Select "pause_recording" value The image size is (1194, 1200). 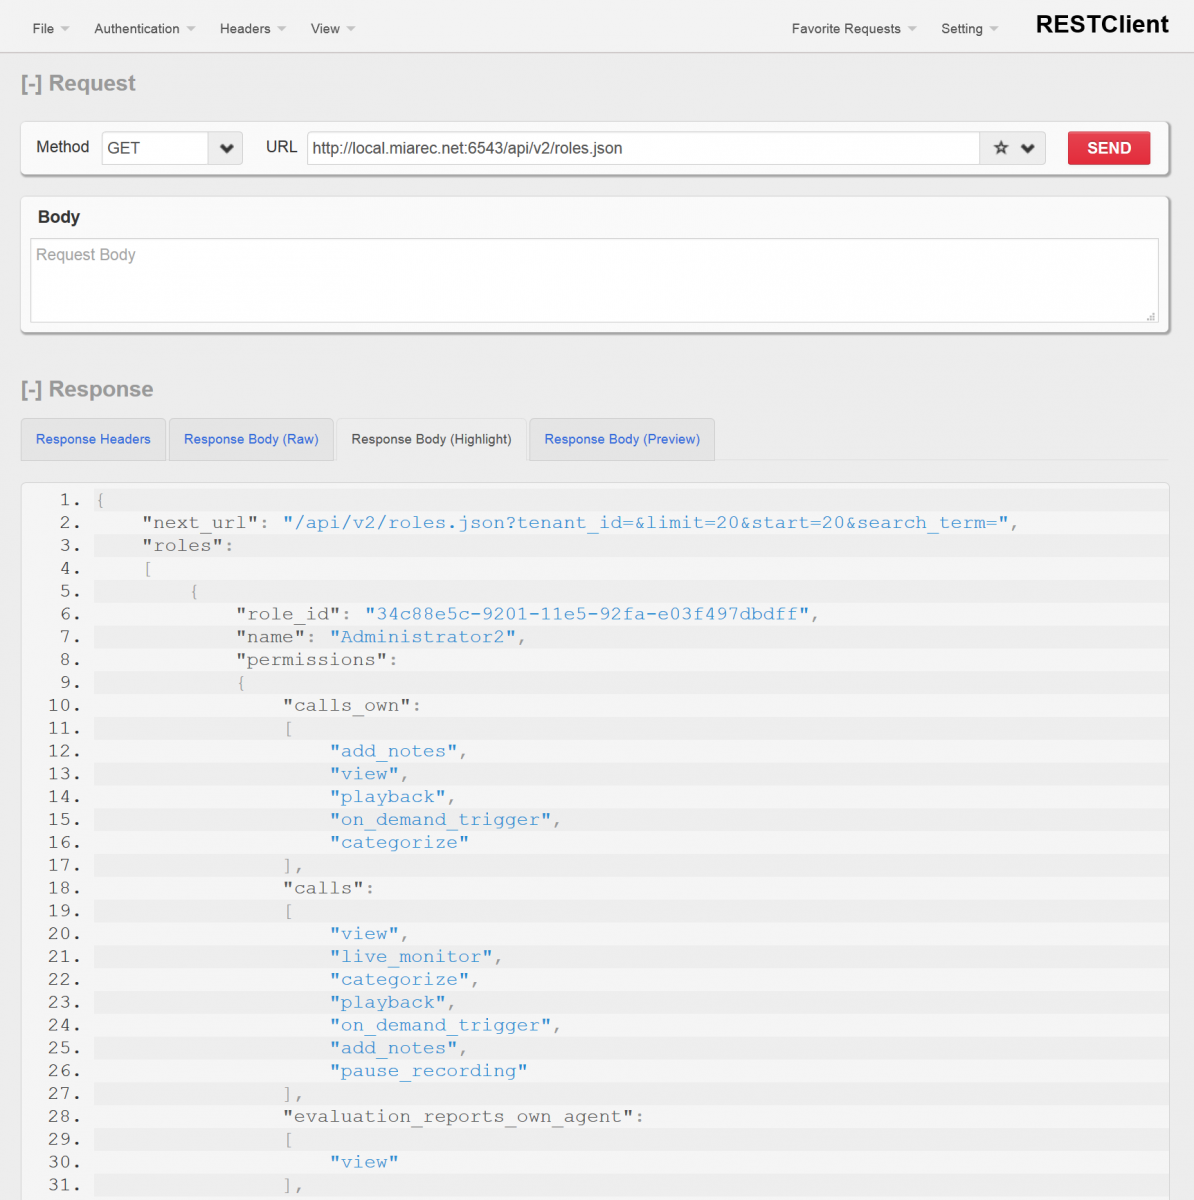point(429,1071)
